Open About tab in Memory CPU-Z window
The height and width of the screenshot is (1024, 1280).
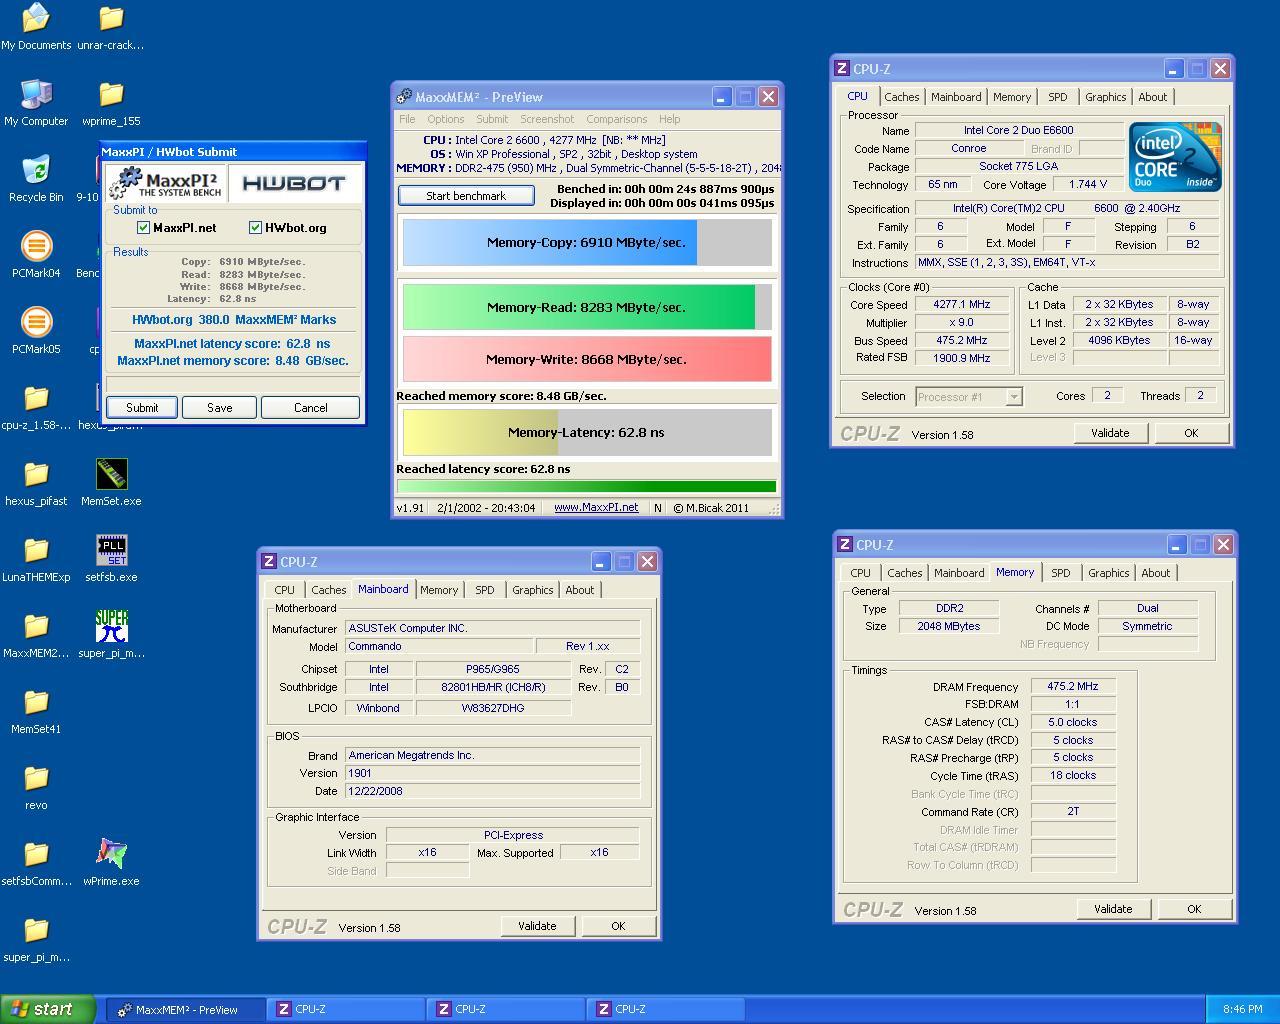1155,573
